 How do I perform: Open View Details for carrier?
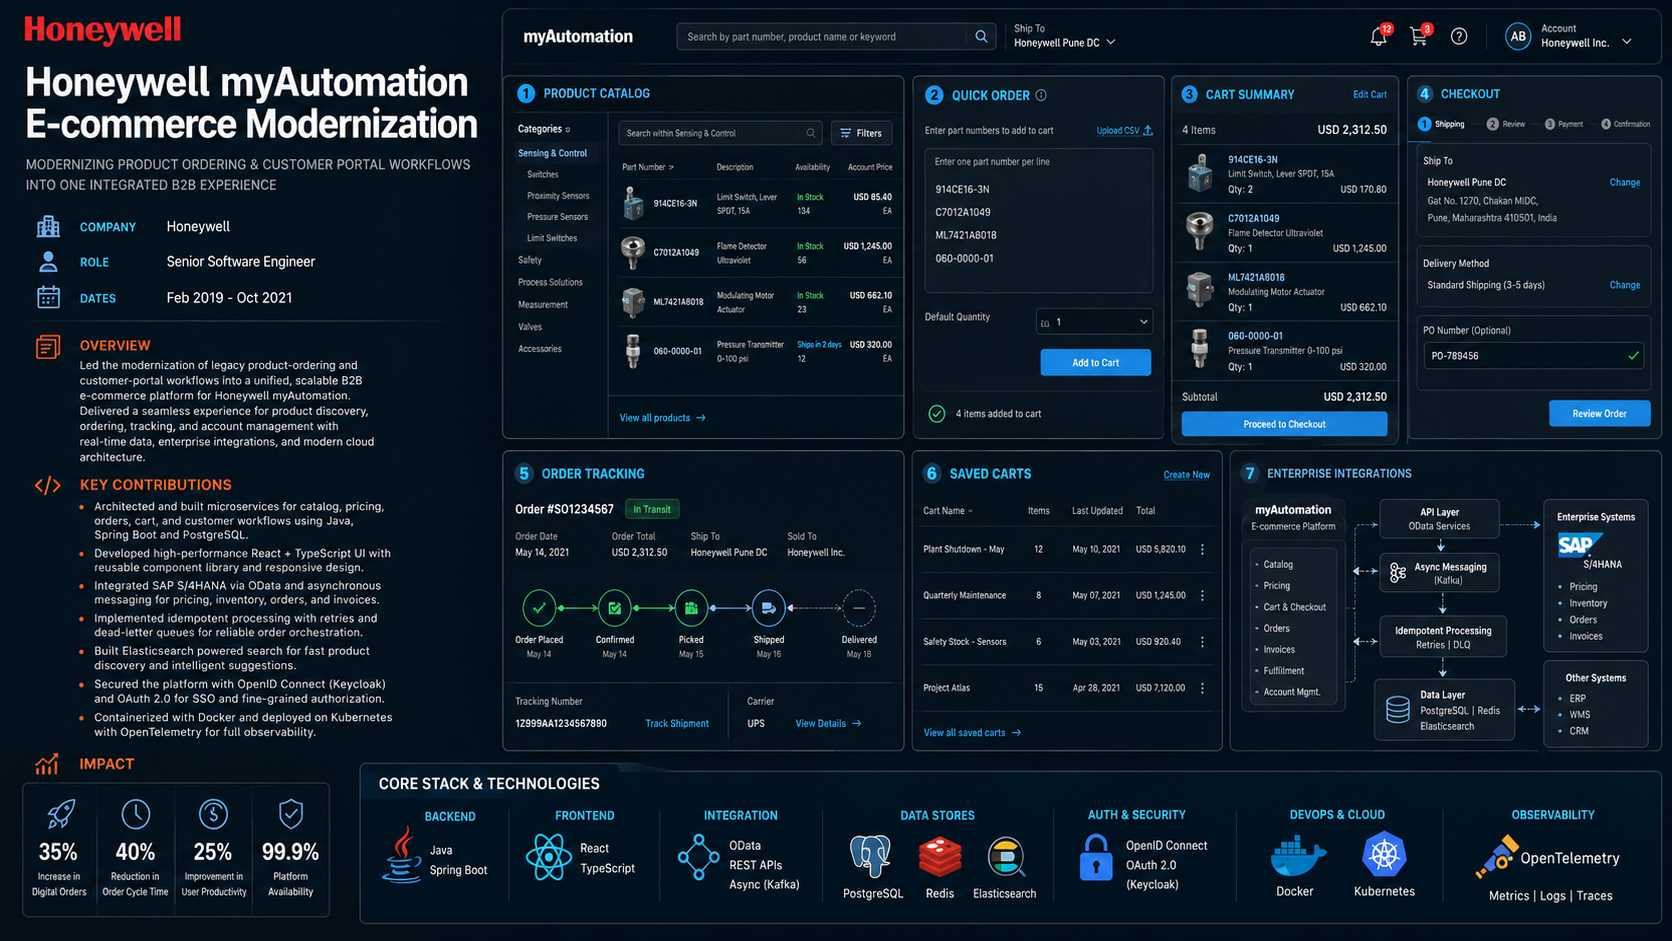tap(828, 723)
